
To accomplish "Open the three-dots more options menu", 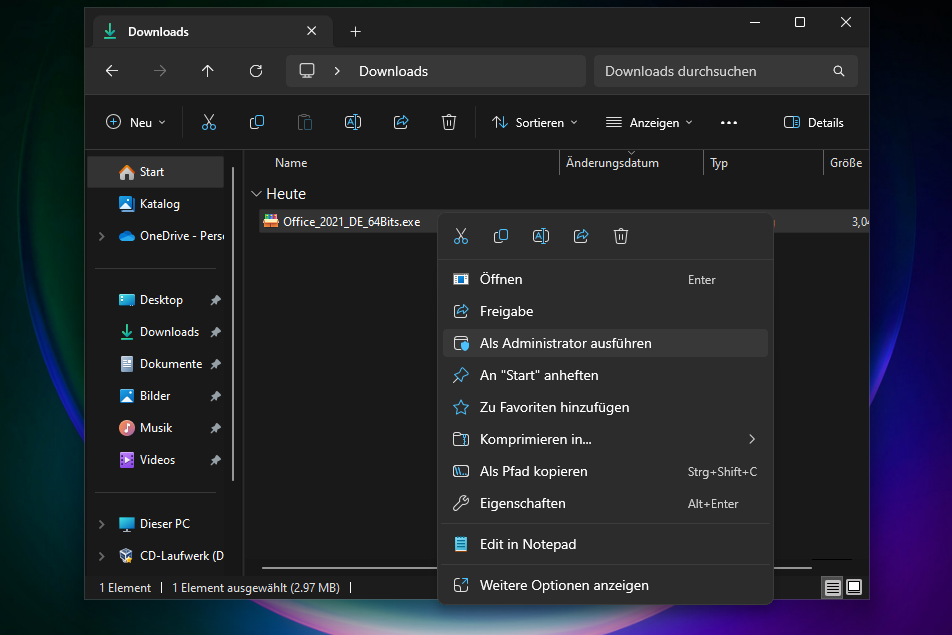I will click(x=728, y=122).
